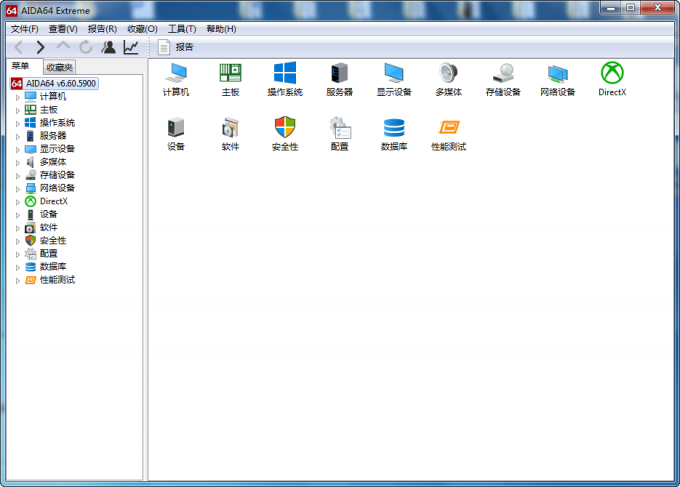Click the chart graph toolbar icon
This screenshot has height=487, width=680.
tap(131, 47)
